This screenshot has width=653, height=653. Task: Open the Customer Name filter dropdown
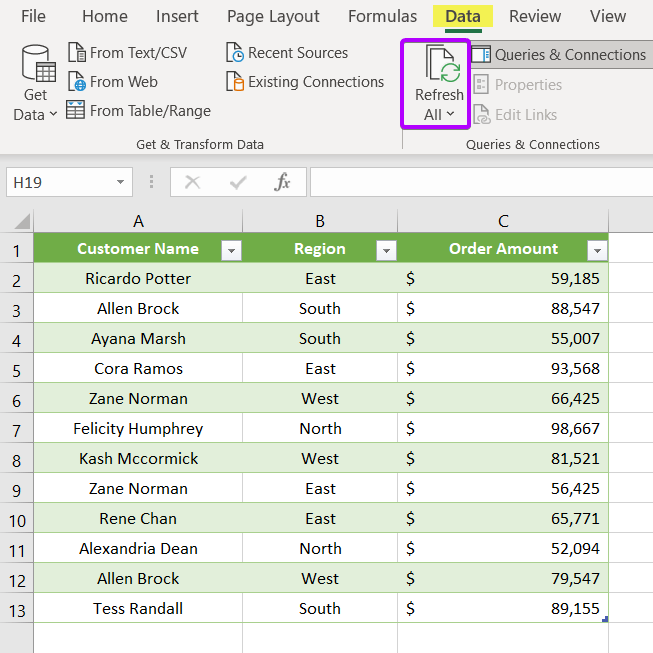(232, 250)
